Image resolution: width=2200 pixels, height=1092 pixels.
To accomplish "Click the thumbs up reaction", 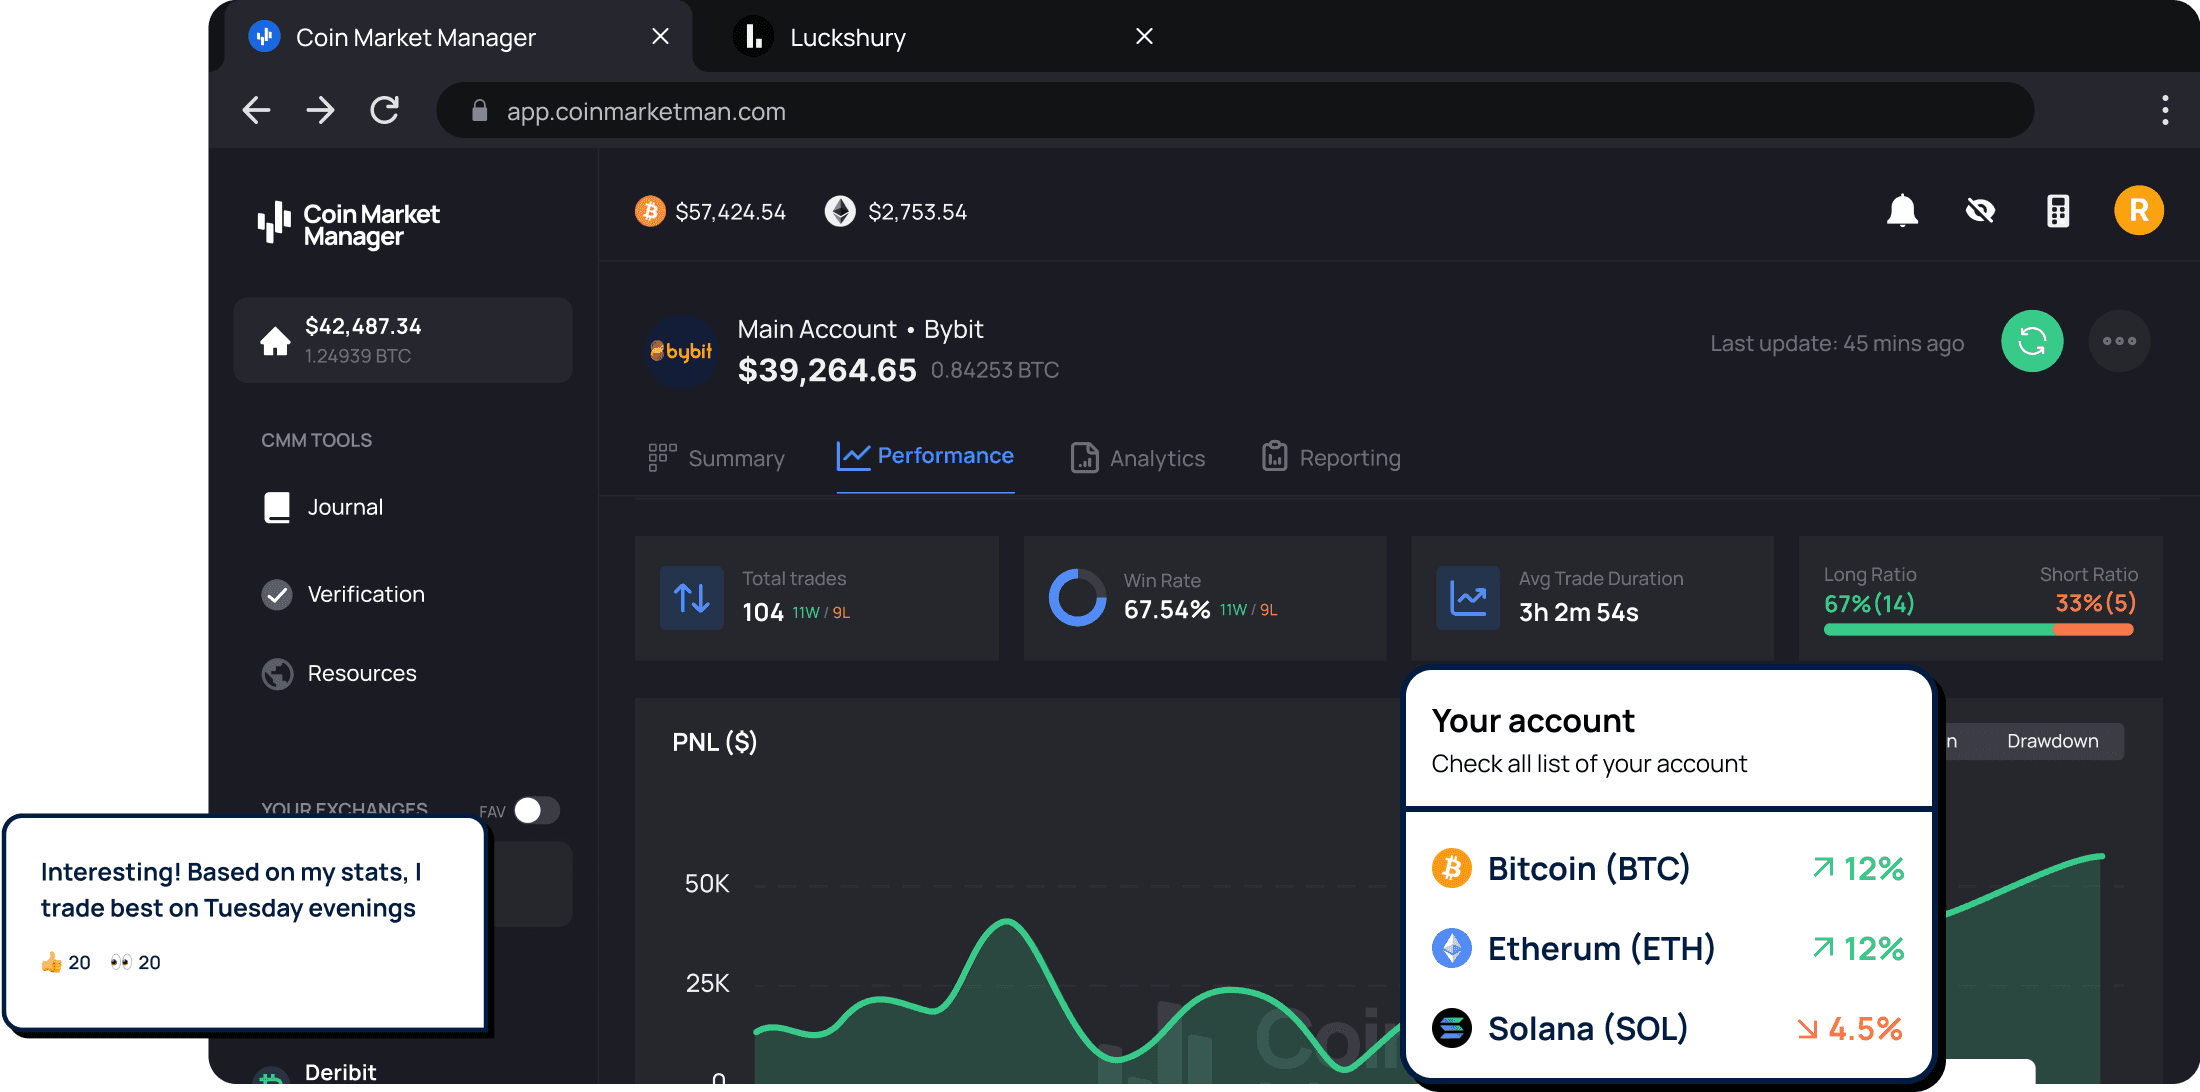I will tap(66, 962).
